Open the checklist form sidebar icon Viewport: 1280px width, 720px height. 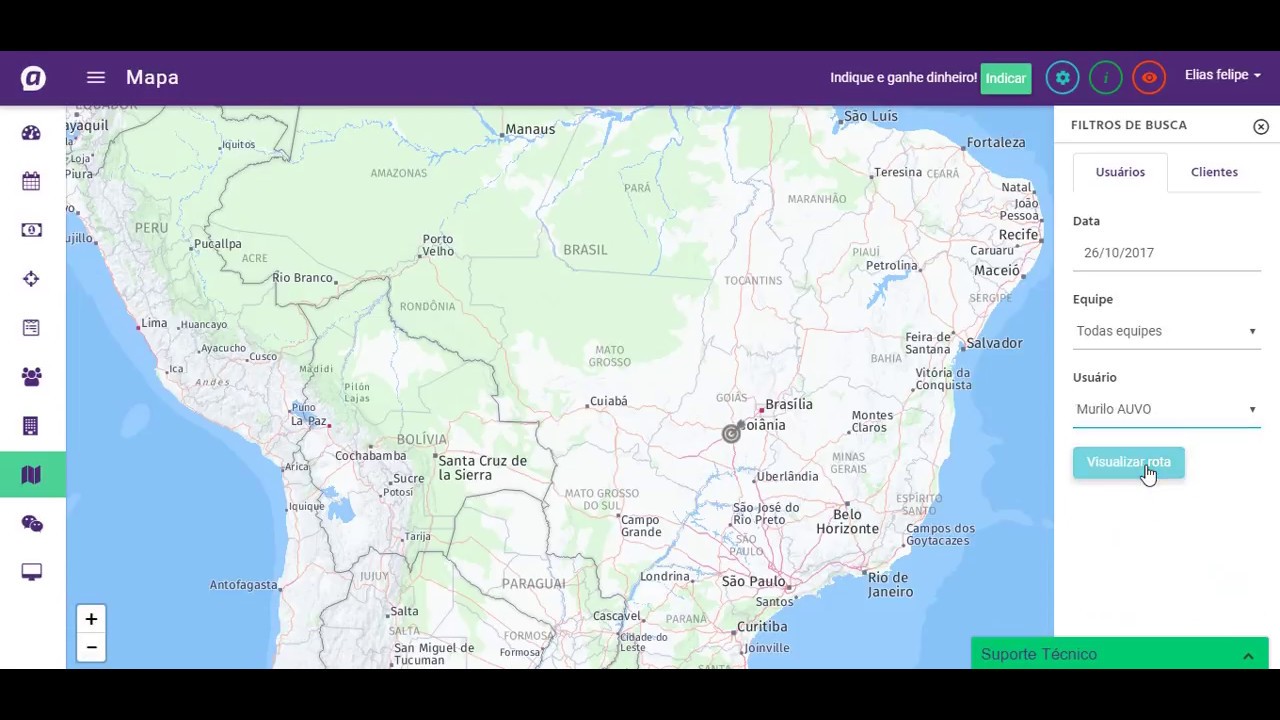[31, 328]
